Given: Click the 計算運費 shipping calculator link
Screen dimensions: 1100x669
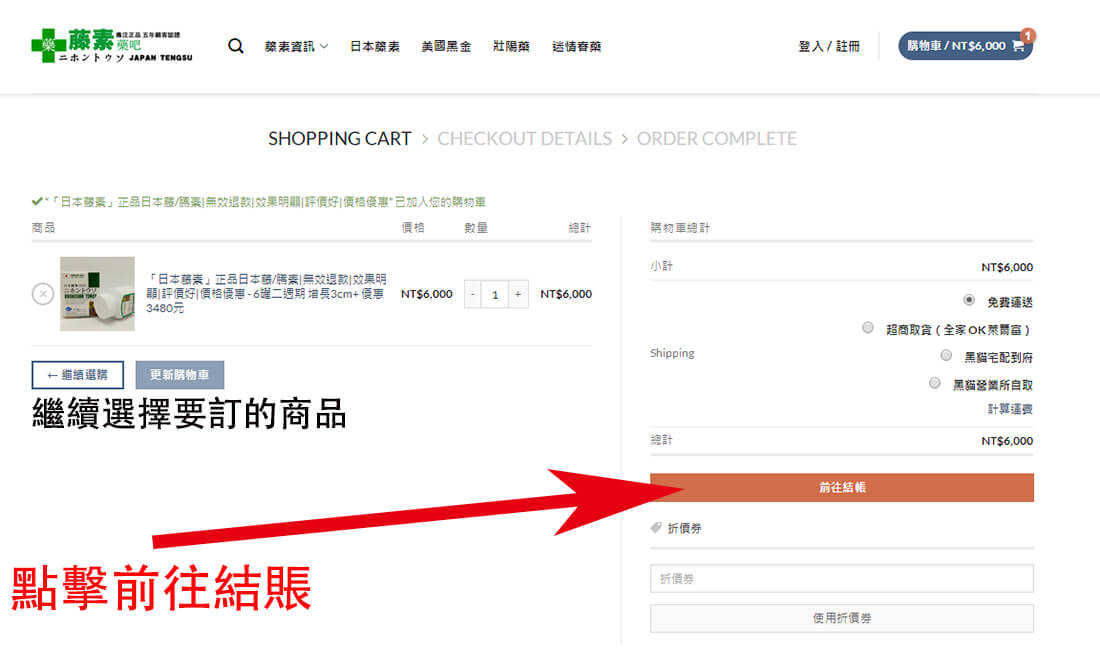Looking at the screenshot, I should pos(1010,410).
